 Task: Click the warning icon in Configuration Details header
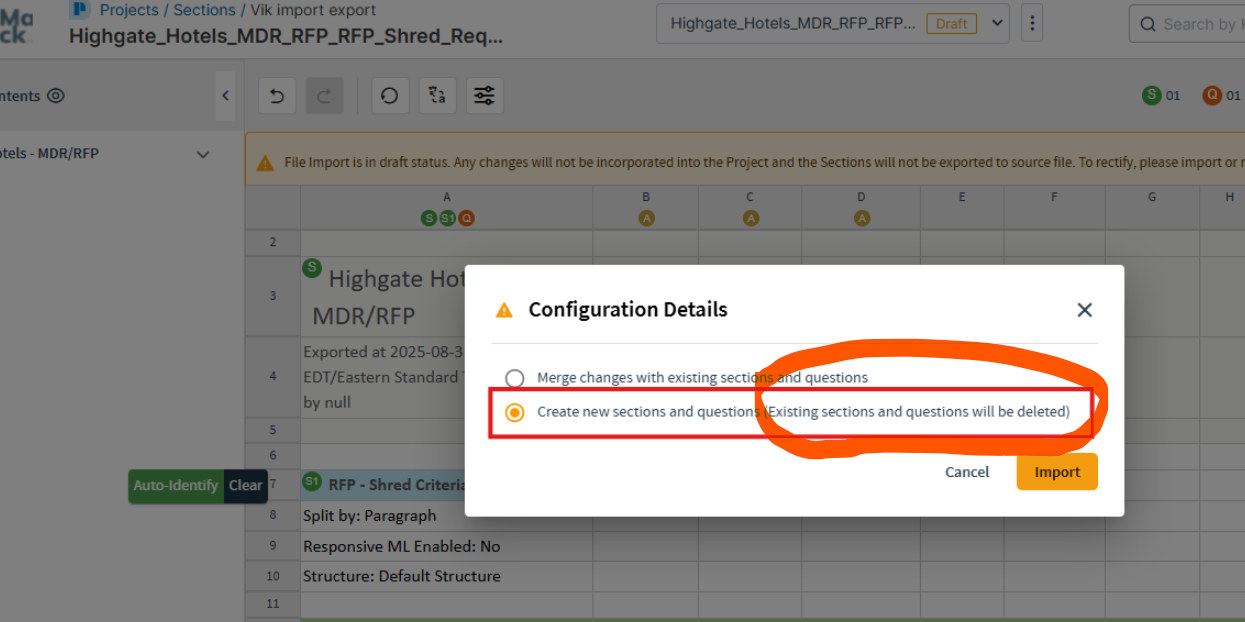pos(504,310)
